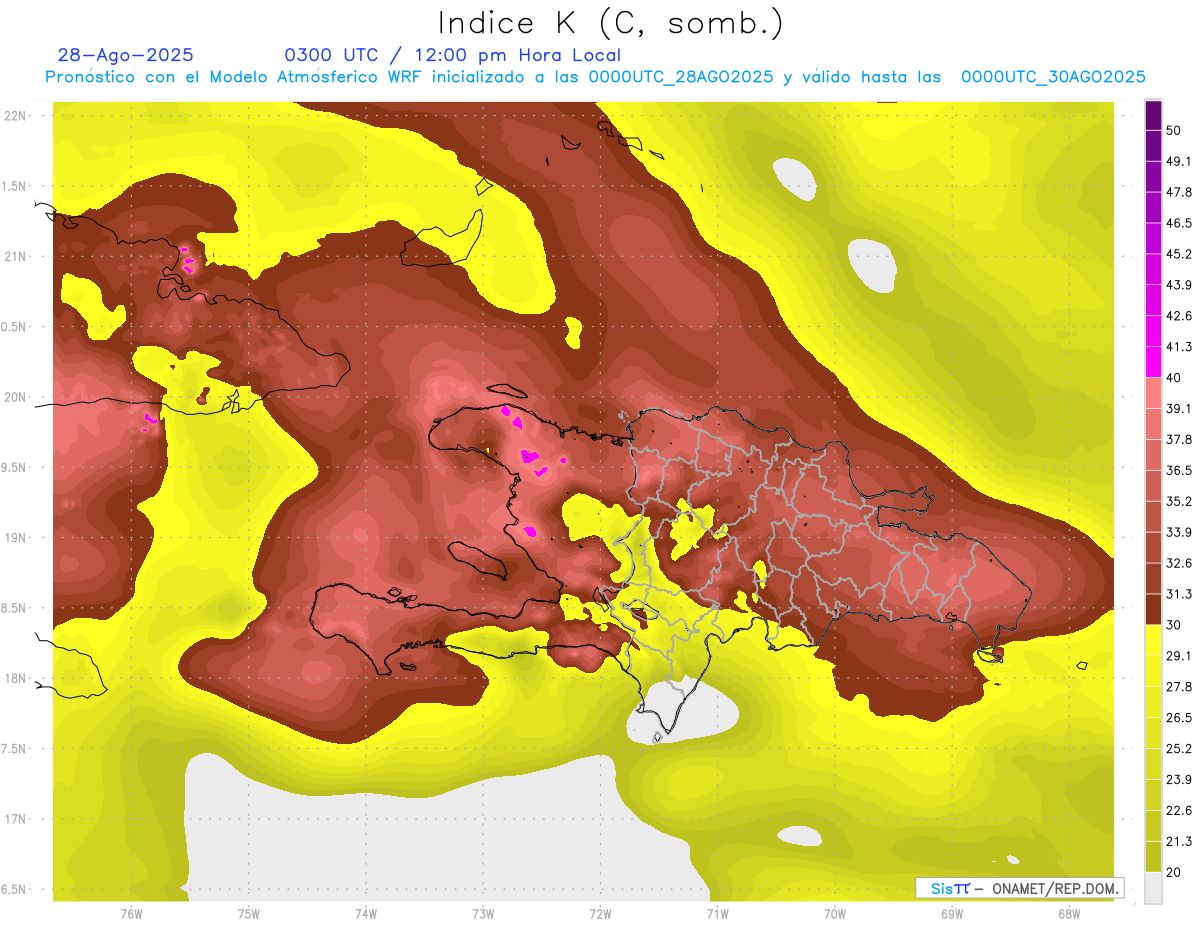Viewport: 1200px width, 927px height.
Task: Click the legend value '30'
Action: click(1174, 625)
